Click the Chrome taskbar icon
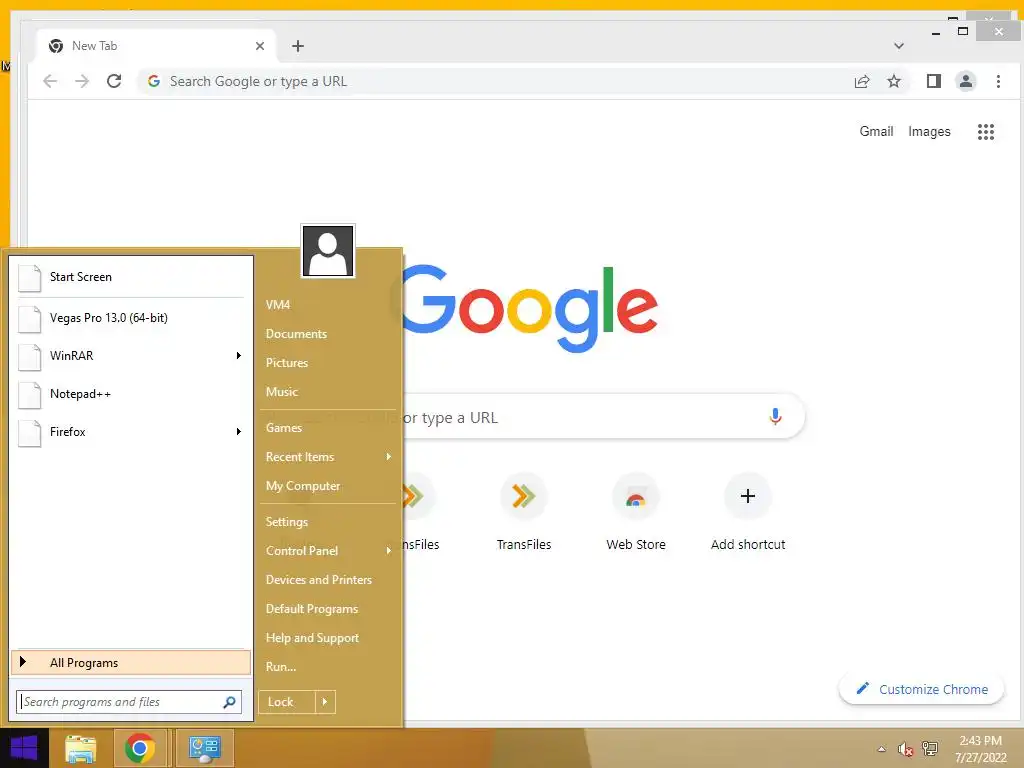Viewport: 1024px width, 768px height. pos(140,748)
